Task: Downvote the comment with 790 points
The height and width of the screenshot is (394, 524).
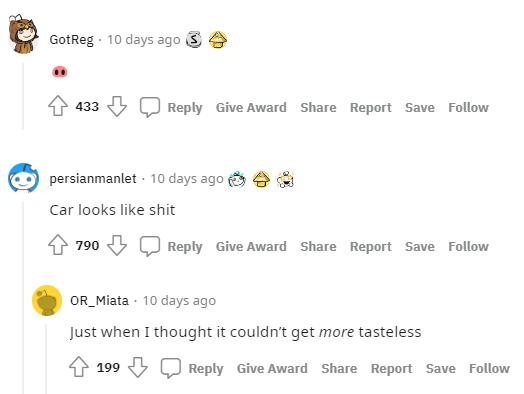Action: click(x=117, y=245)
